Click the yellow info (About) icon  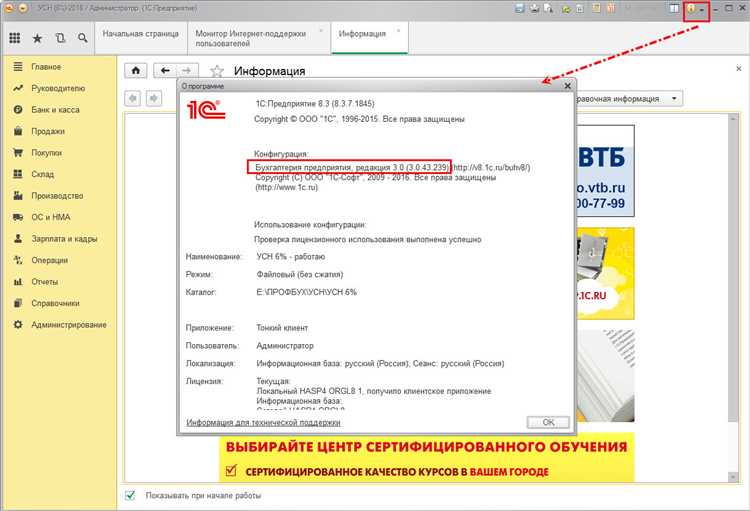tap(691, 9)
